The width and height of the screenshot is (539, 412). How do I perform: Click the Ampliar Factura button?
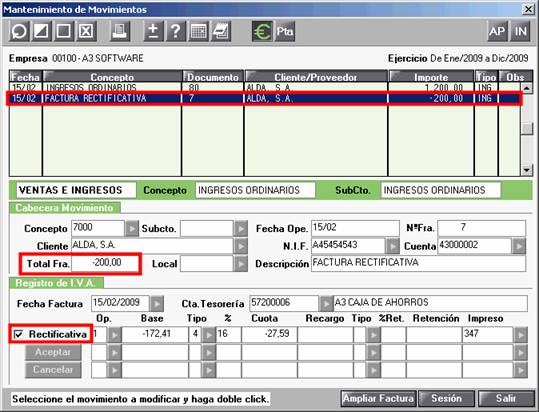(x=378, y=399)
